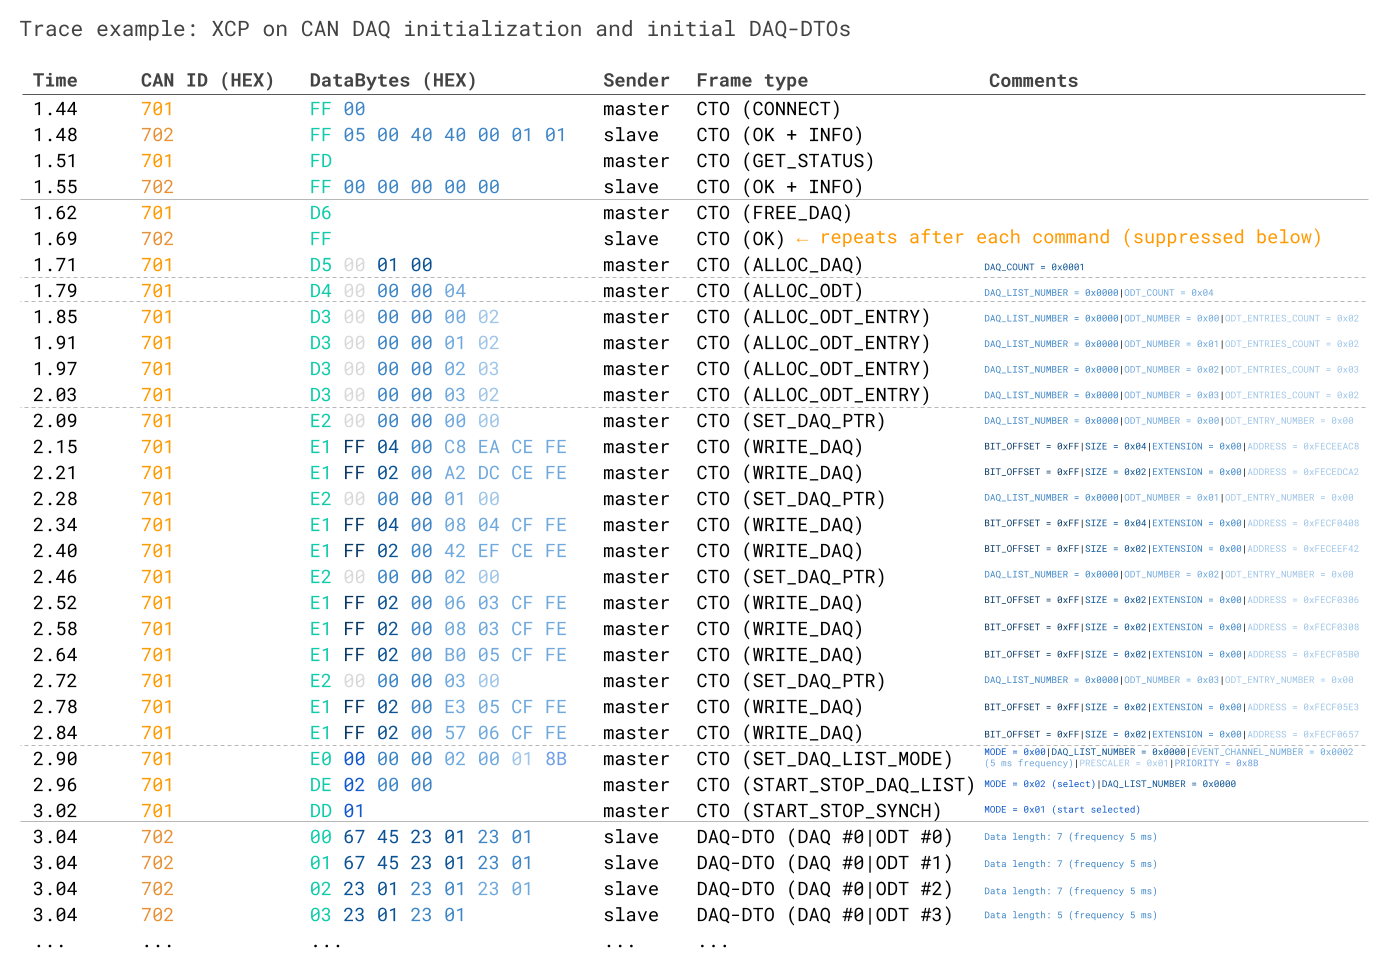Viewport: 1375px width, 970px height.
Task: Click data bytes 'D5 00 01 00'
Action: point(371,265)
